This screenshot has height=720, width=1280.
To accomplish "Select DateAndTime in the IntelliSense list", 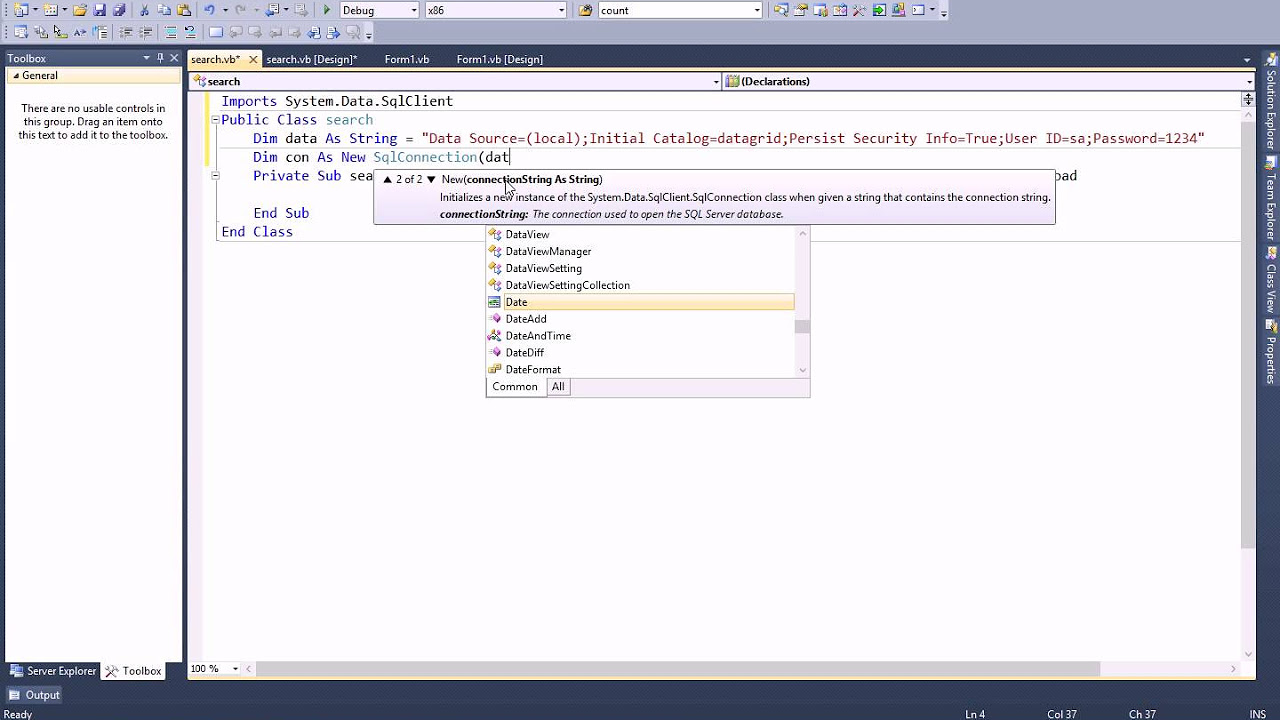I will 640,336.
